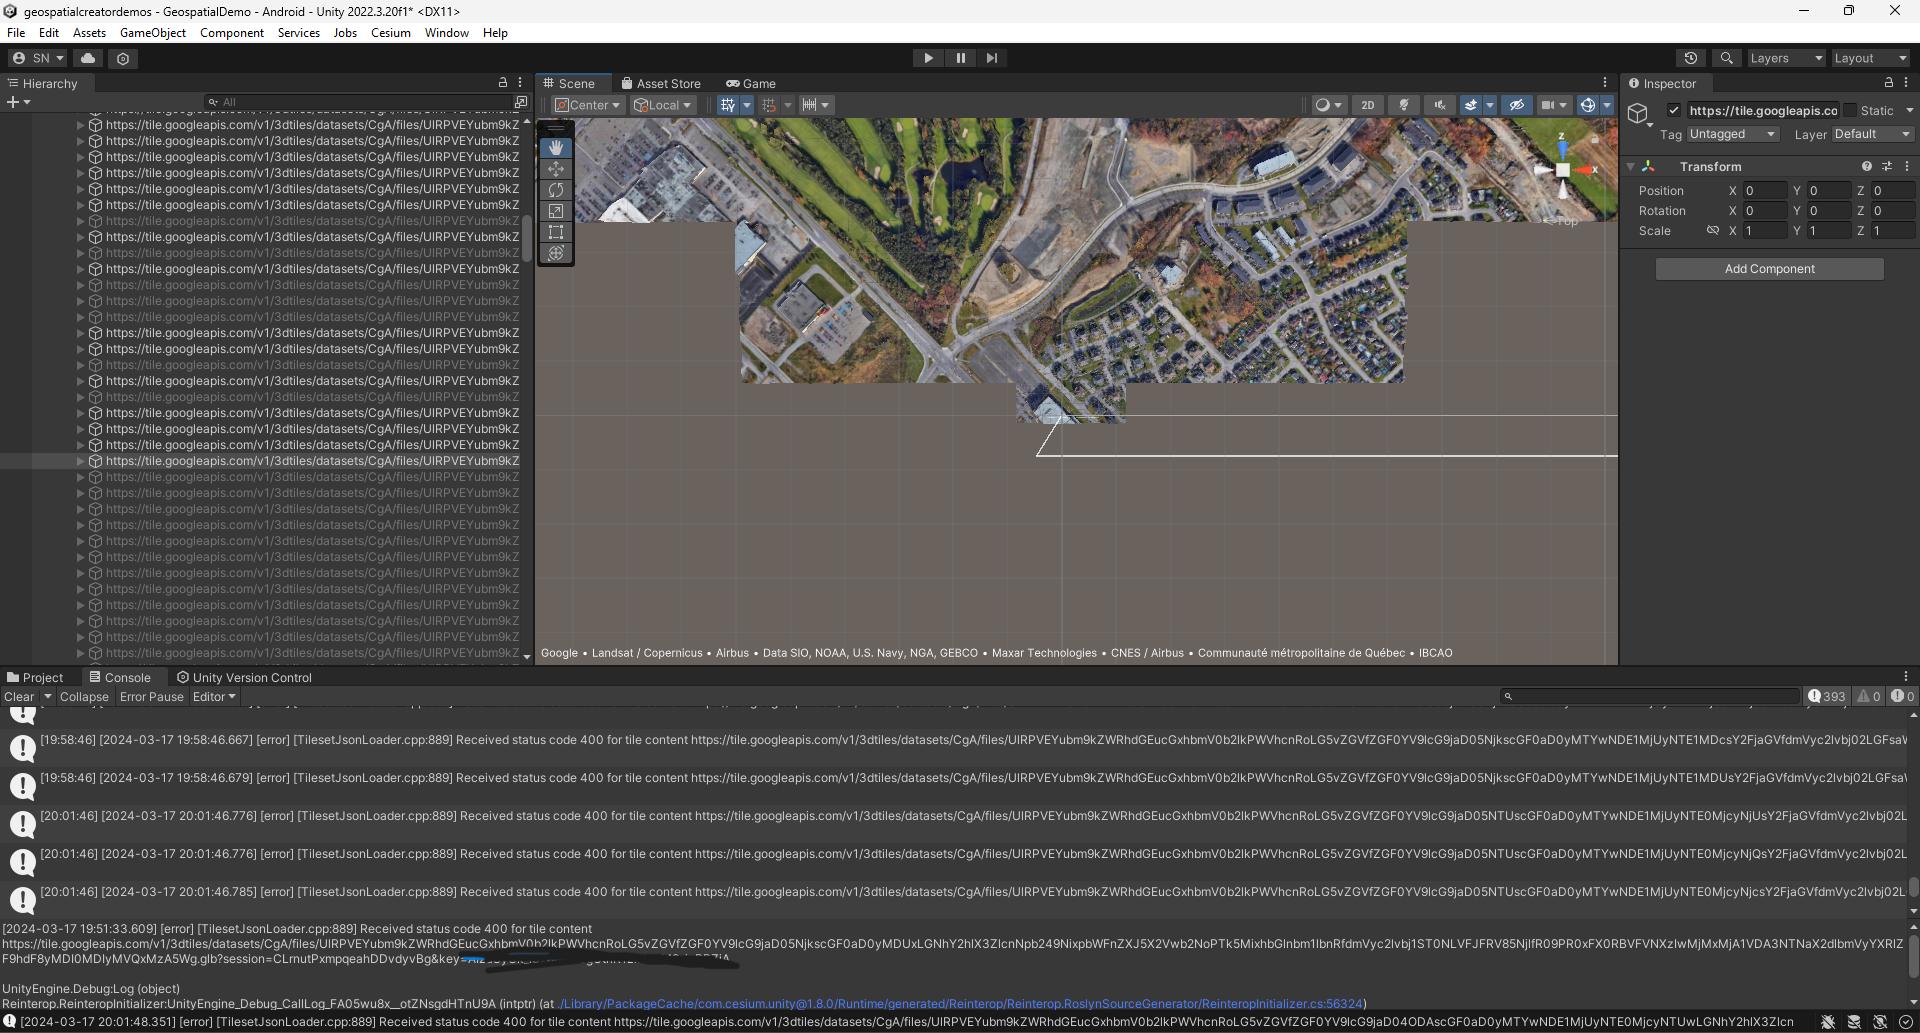The image size is (1920, 1033).
Task: Click the Inspector lock icon
Action: click(x=1889, y=83)
